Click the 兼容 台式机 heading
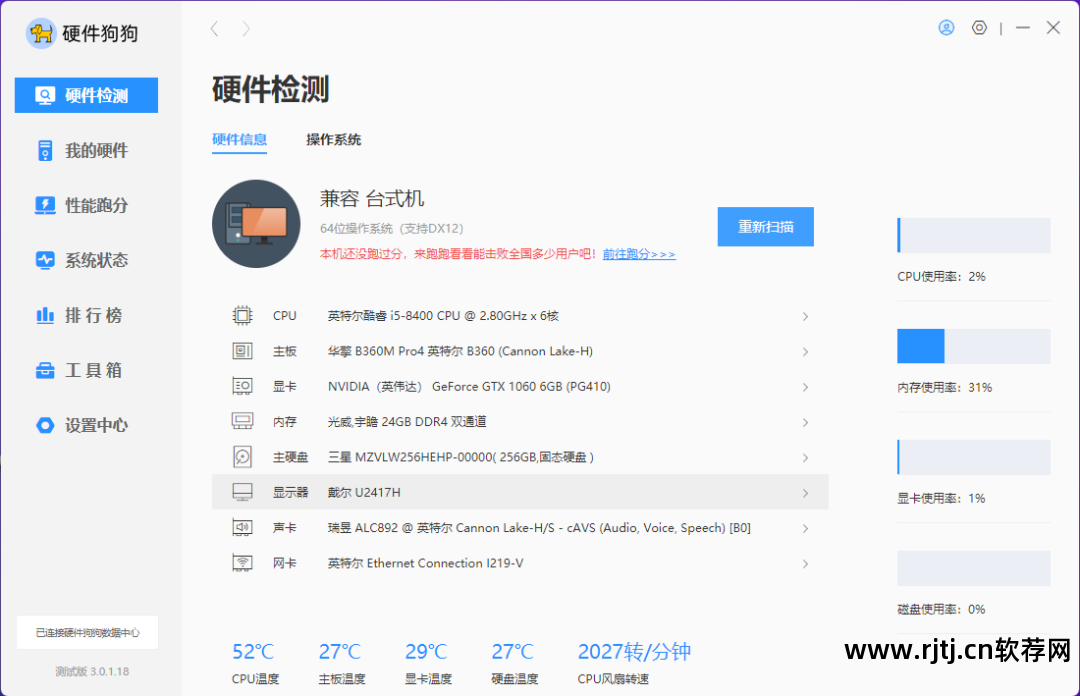Screen dimensions: 1080x696 371,198
